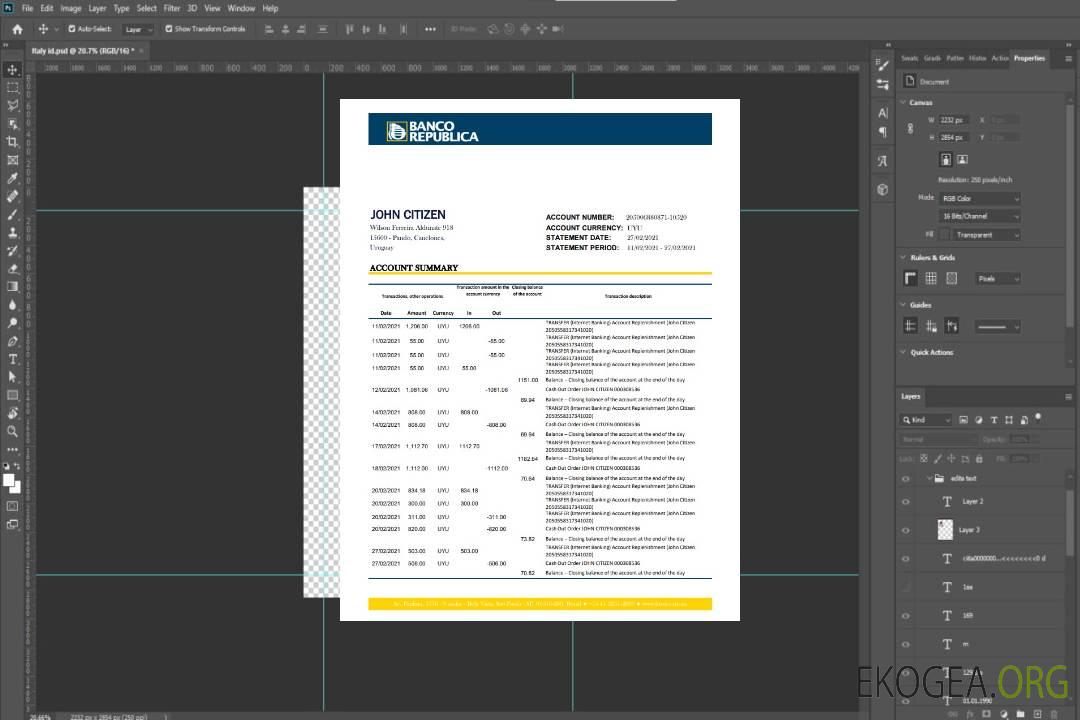
Task: Click the lock all icon in Layers
Action: [979, 458]
